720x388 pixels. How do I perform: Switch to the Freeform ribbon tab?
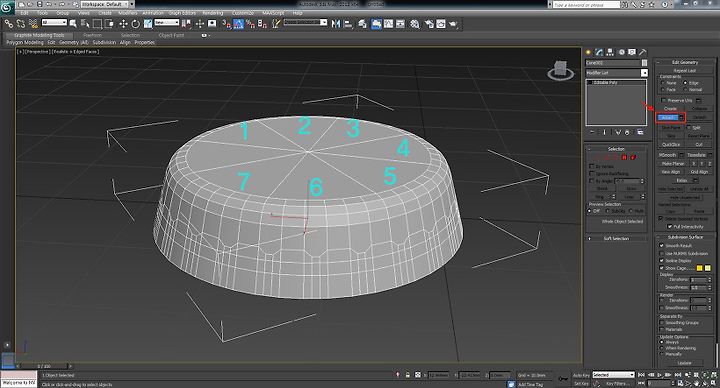click(92, 35)
